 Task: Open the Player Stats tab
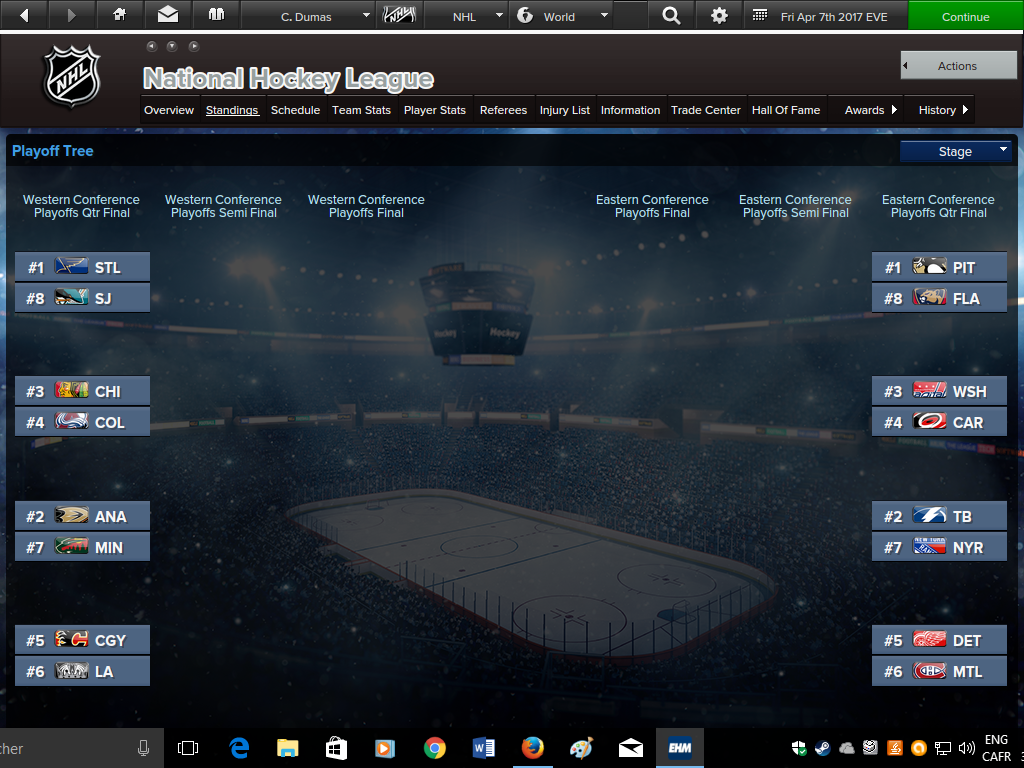435,110
